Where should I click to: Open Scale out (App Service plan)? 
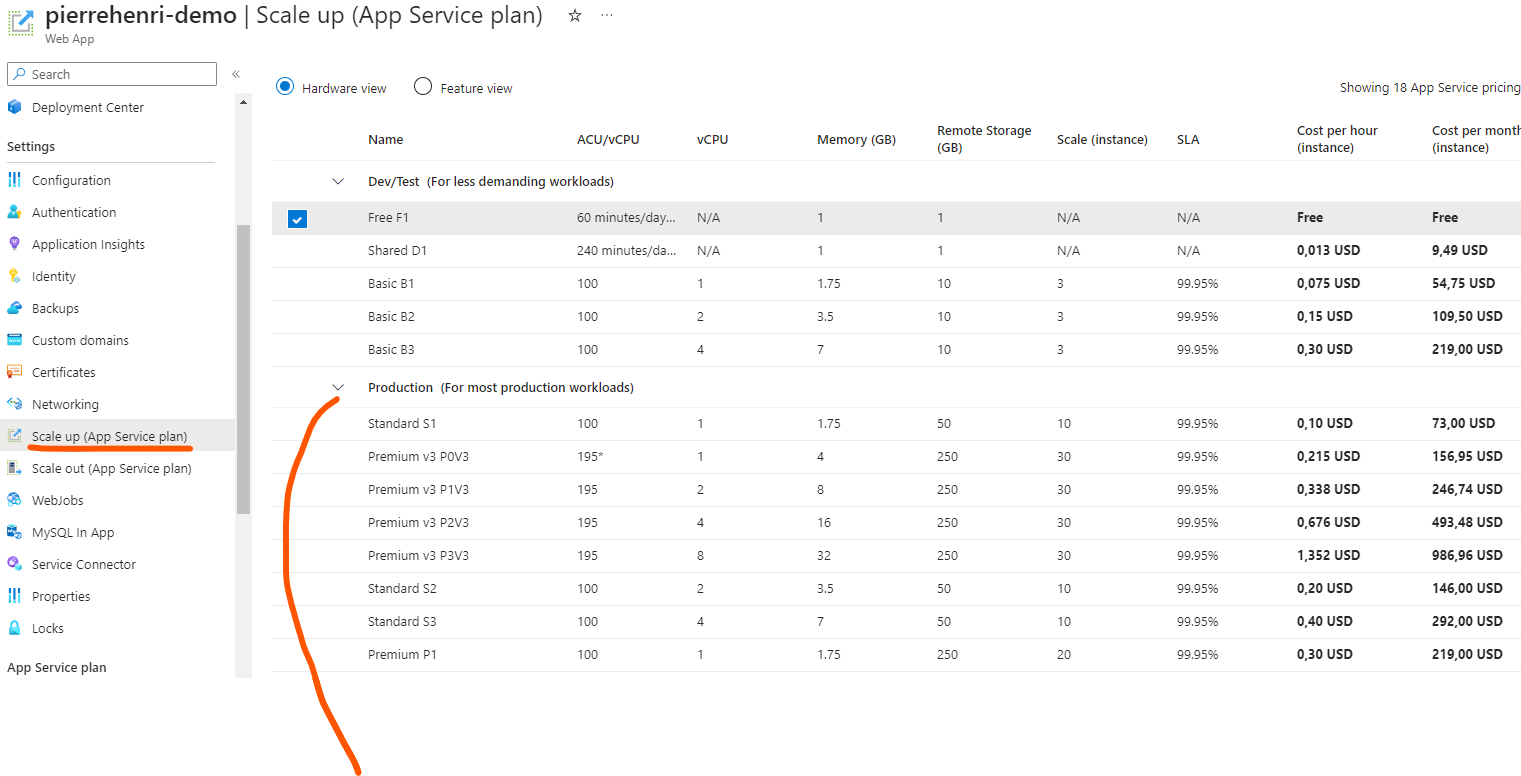tap(111, 468)
